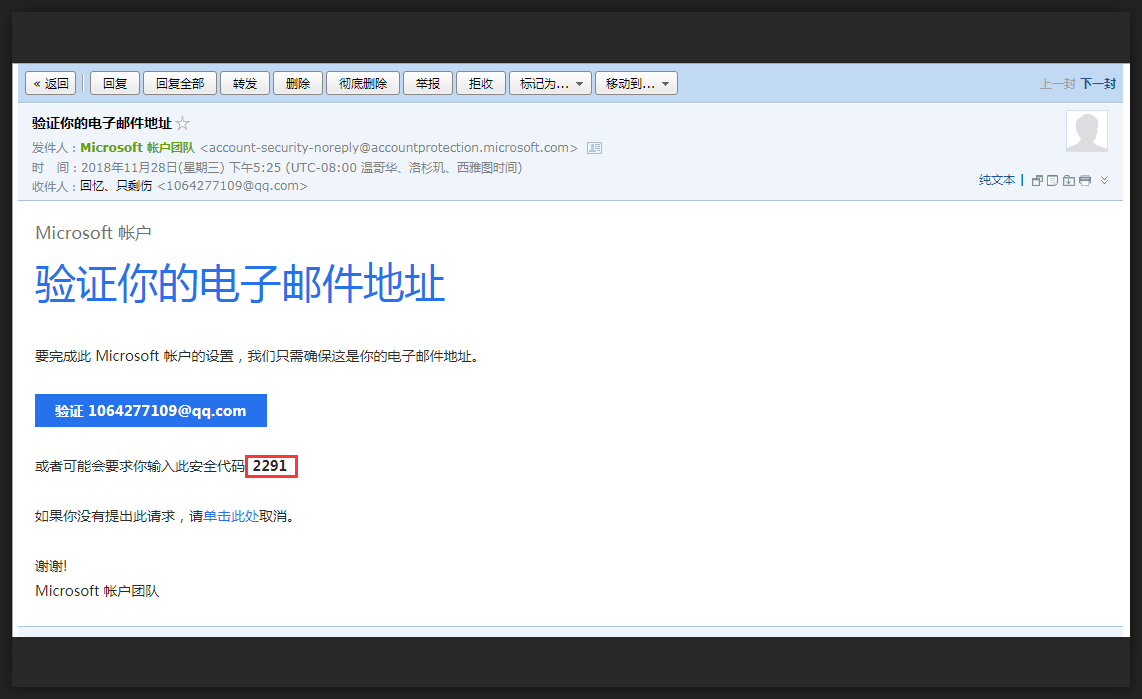Viewport: 1142px width, 699px height.
Task: Forward the email with 转发
Action: (245, 84)
